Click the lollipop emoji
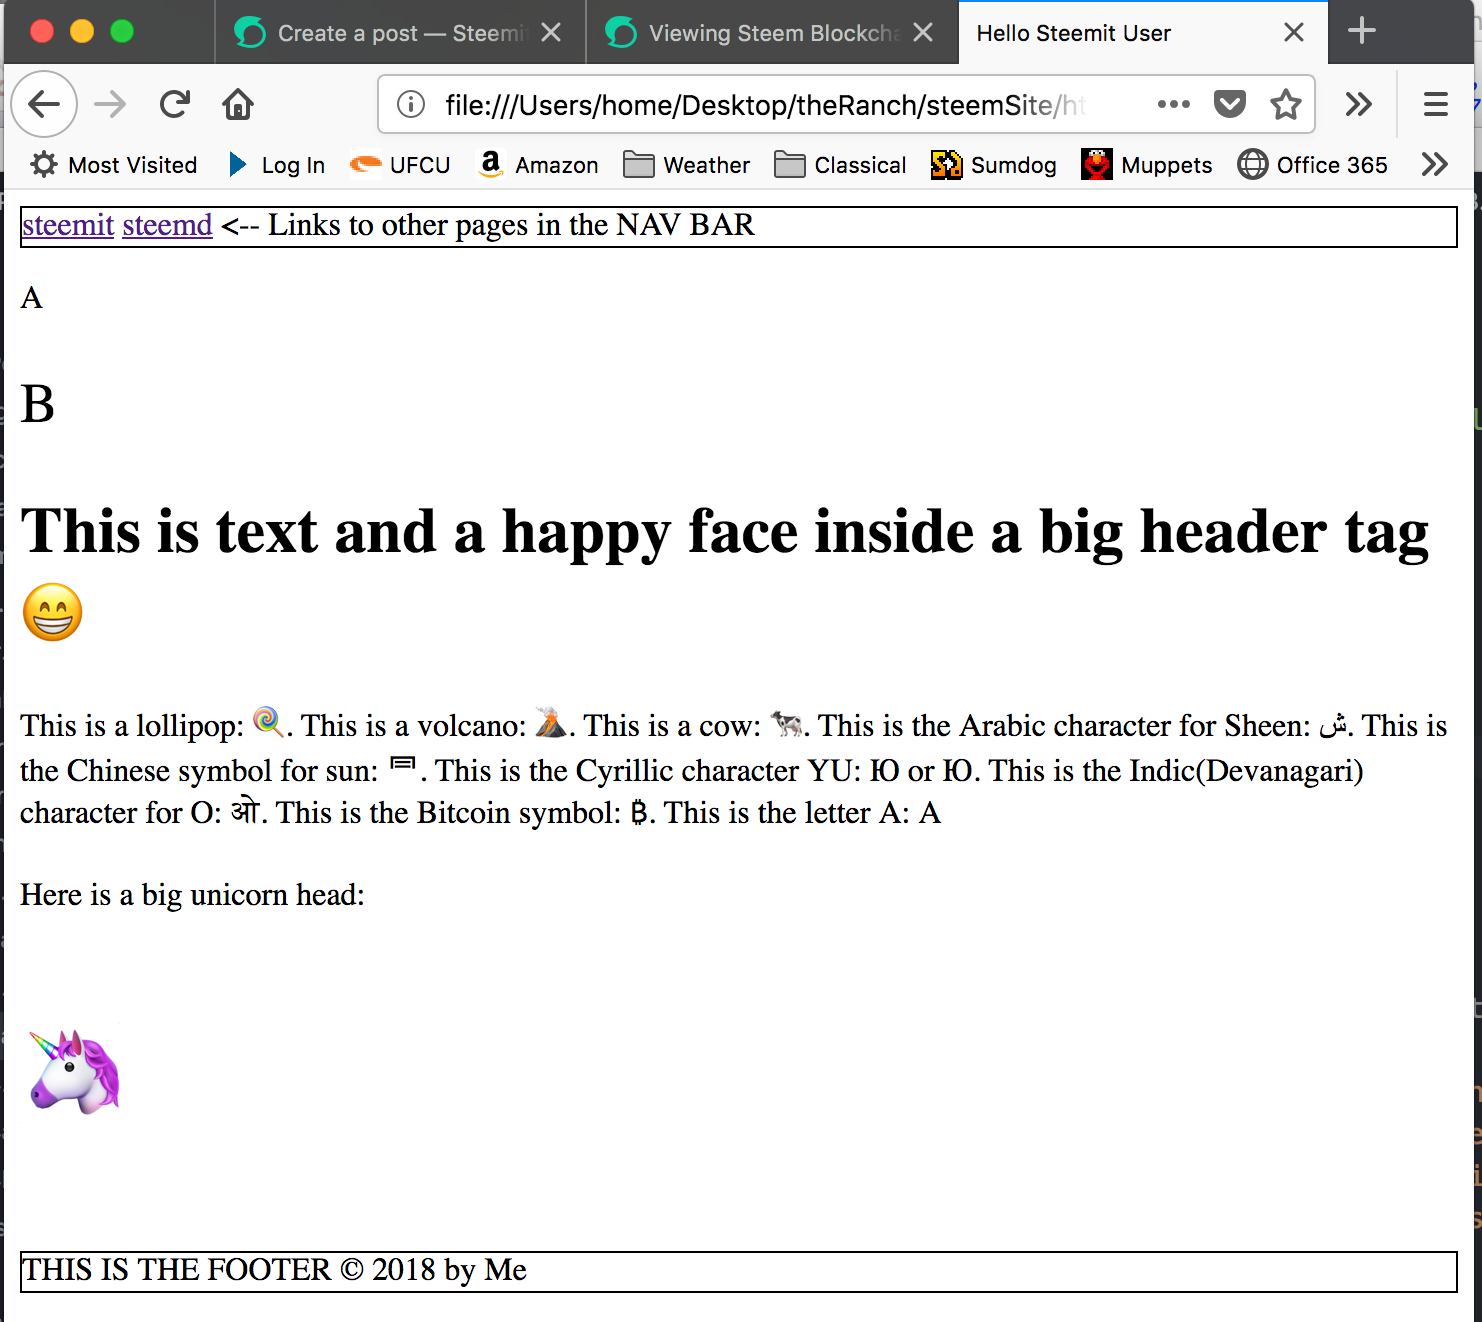Screen dimensions: 1482x1322 pos(267,722)
